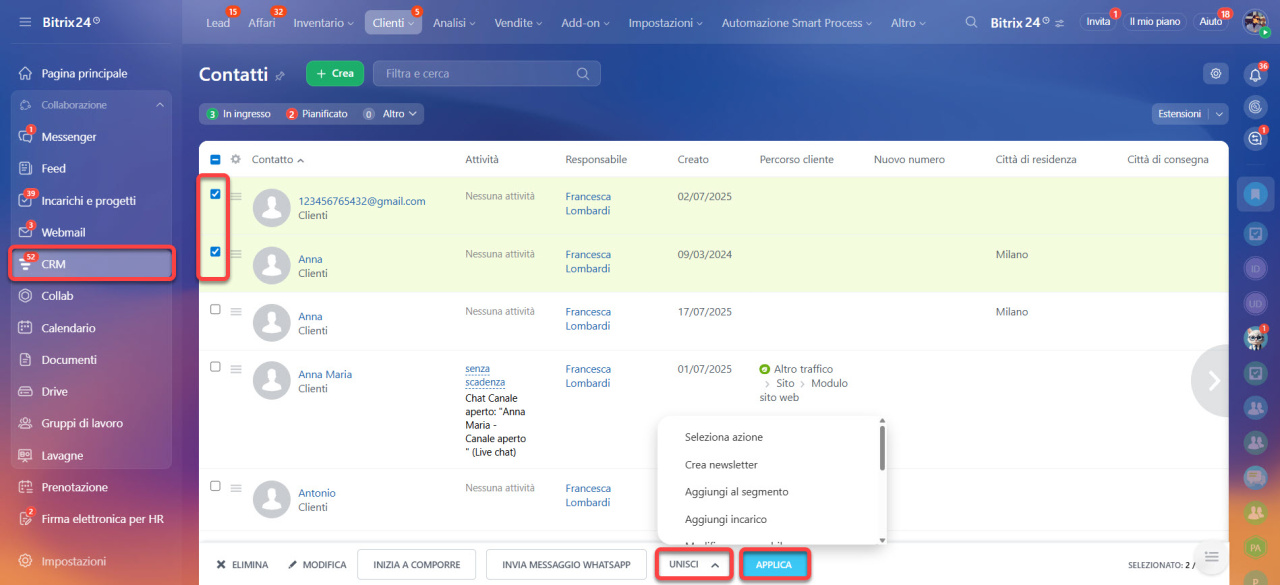Open notifications bell icon
Image resolution: width=1280 pixels, height=585 pixels.
(x=1256, y=75)
